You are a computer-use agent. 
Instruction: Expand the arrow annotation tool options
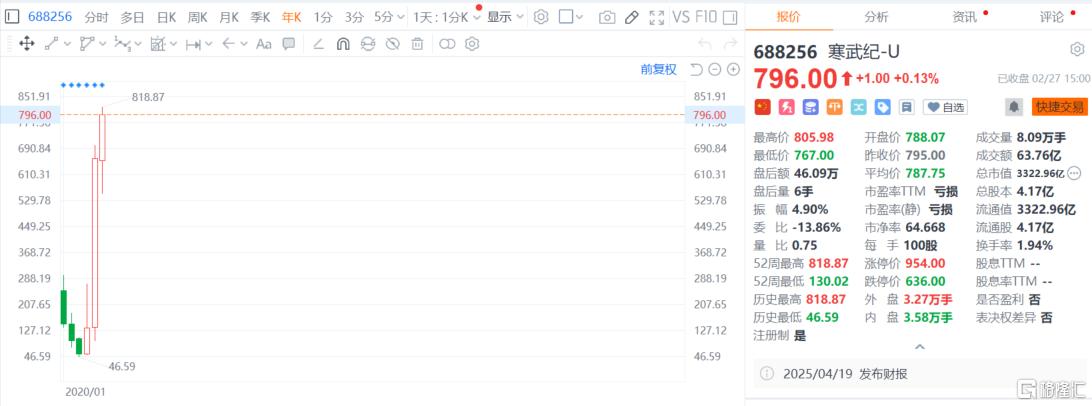coord(244,45)
